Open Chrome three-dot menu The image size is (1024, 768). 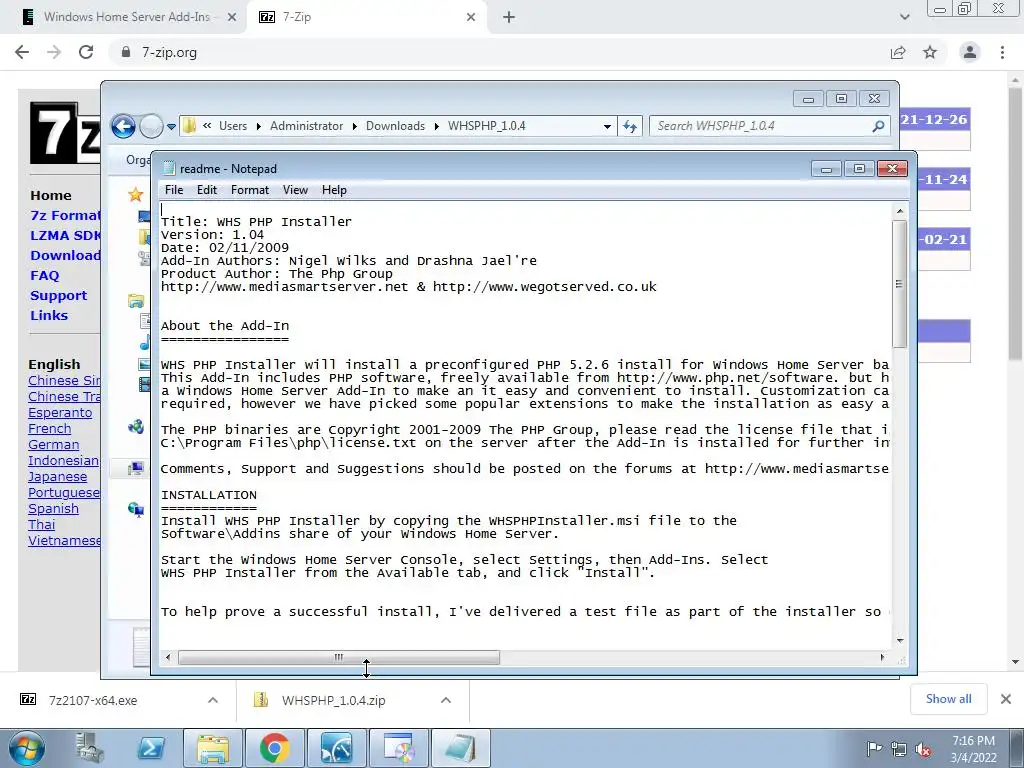[x=1002, y=52]
